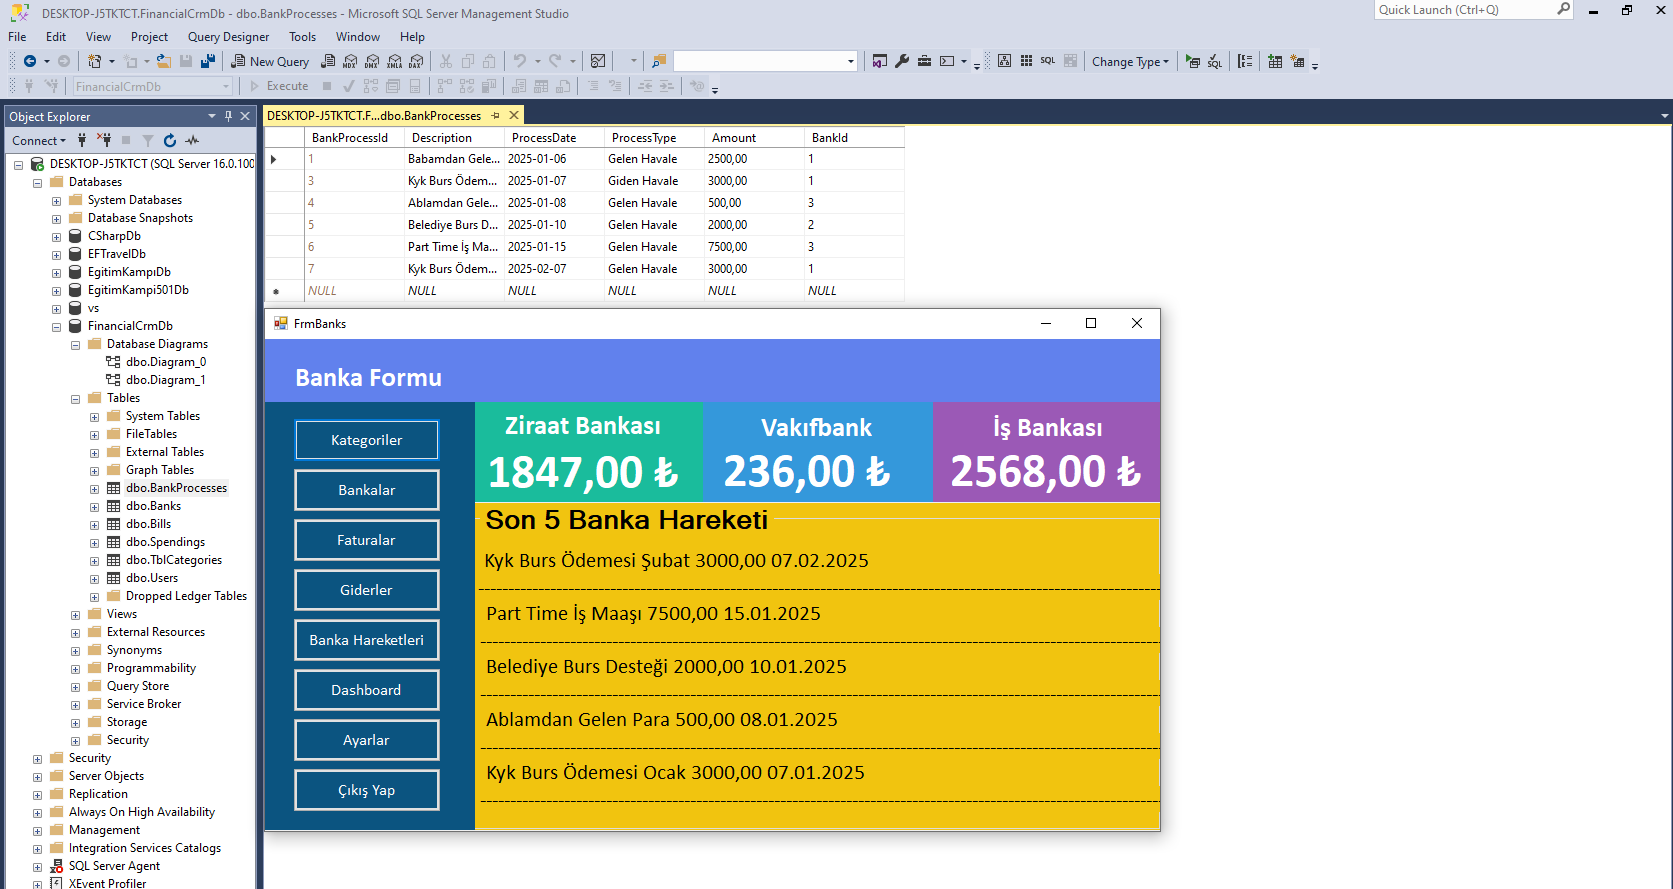Open the Open File folder icon

pos(164,61)
